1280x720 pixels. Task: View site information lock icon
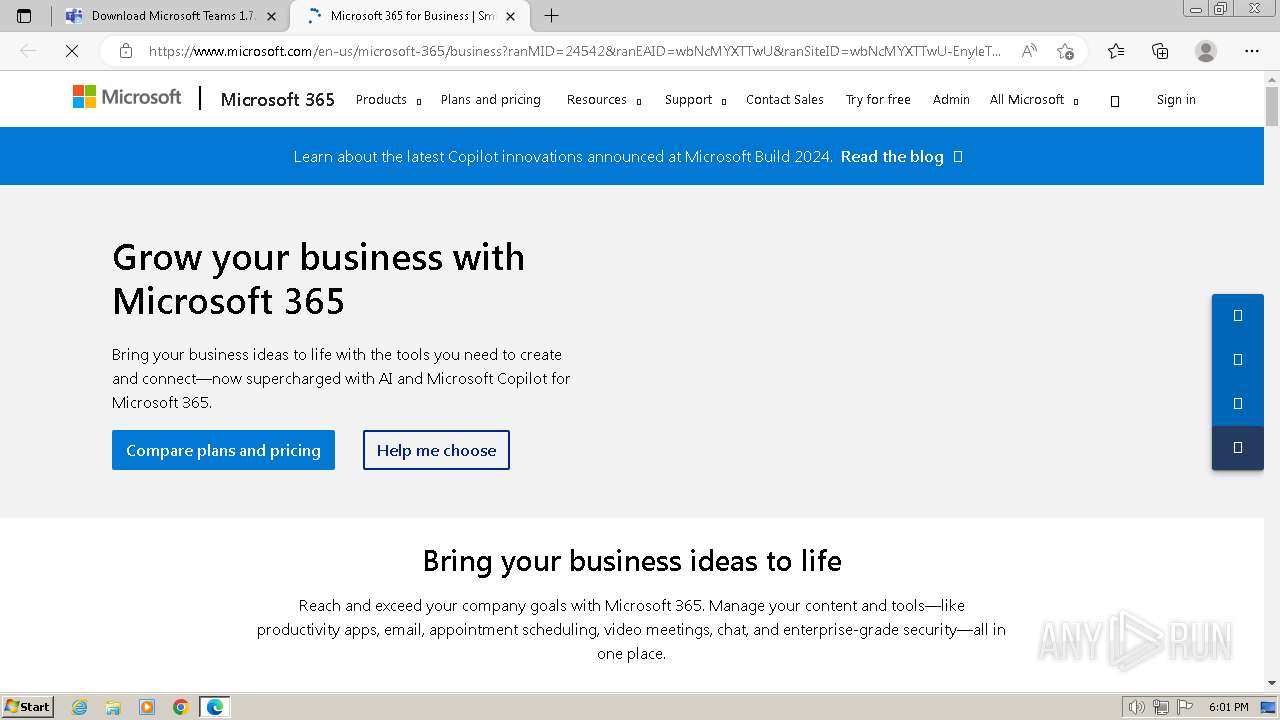(126, 51)
